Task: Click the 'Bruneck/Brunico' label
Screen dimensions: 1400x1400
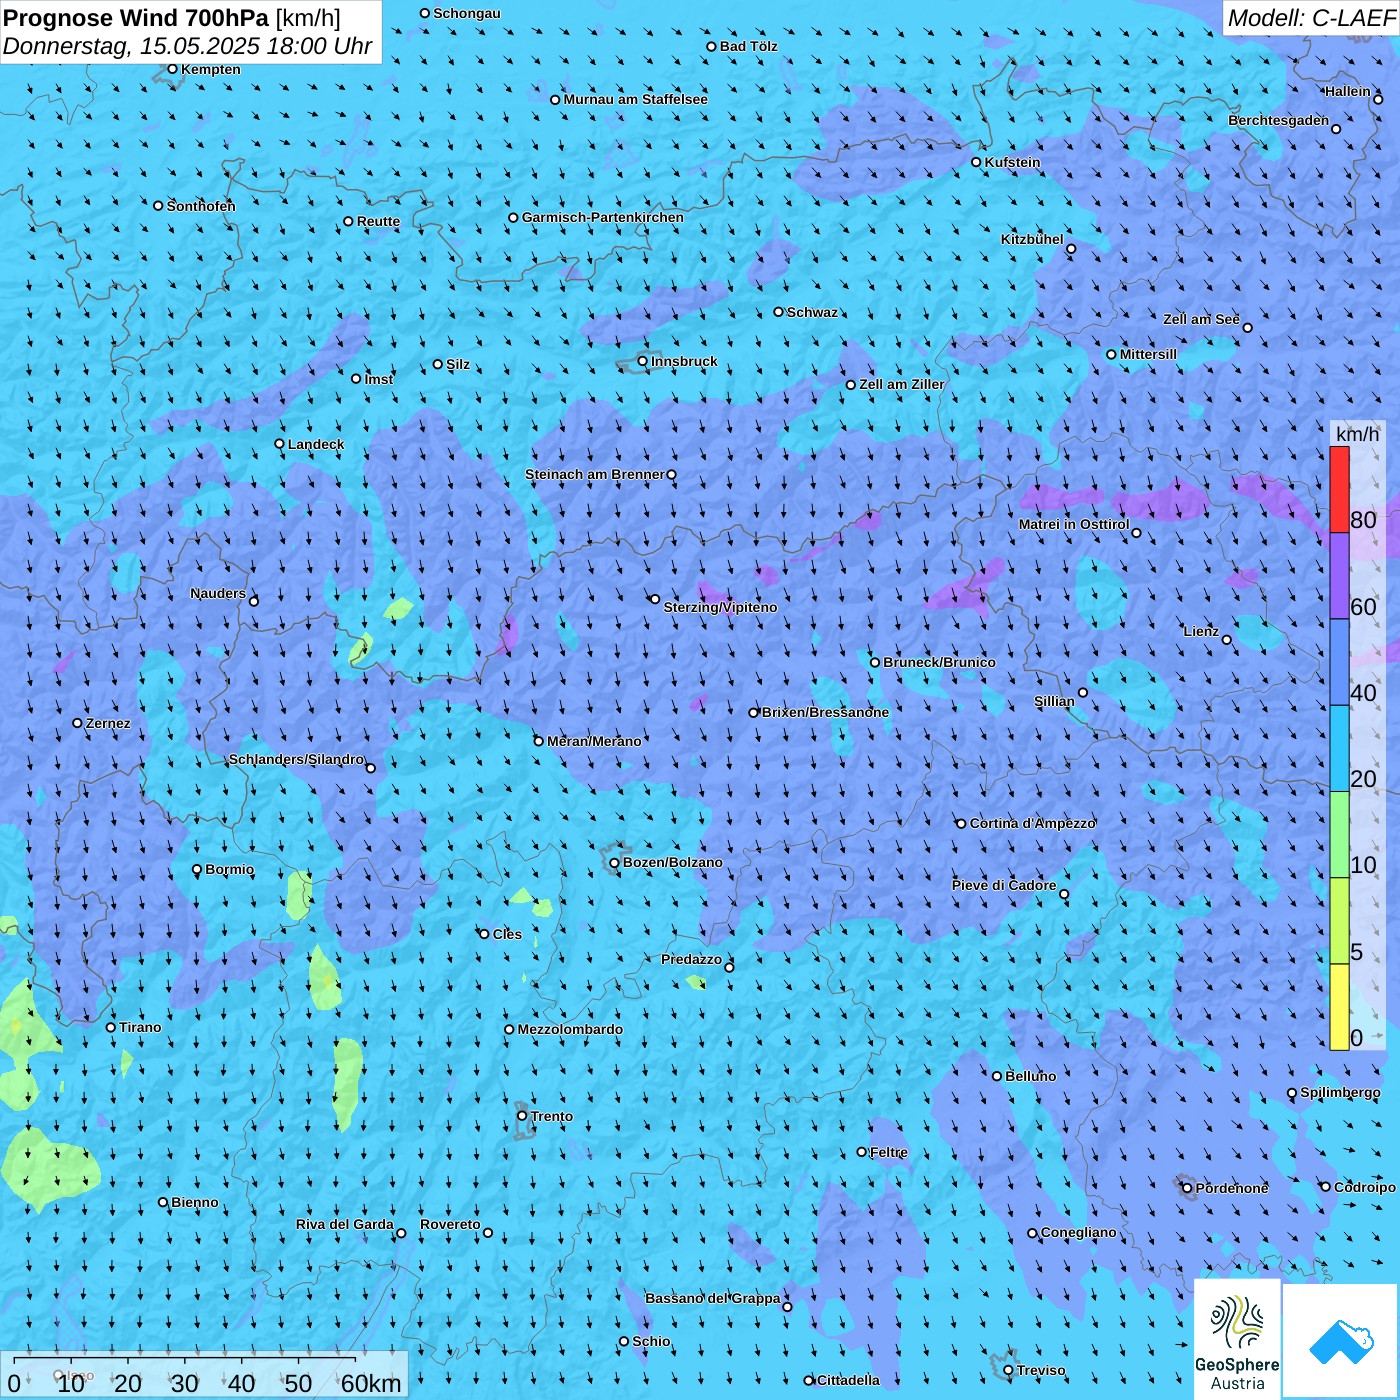Action: click(940, 662)
